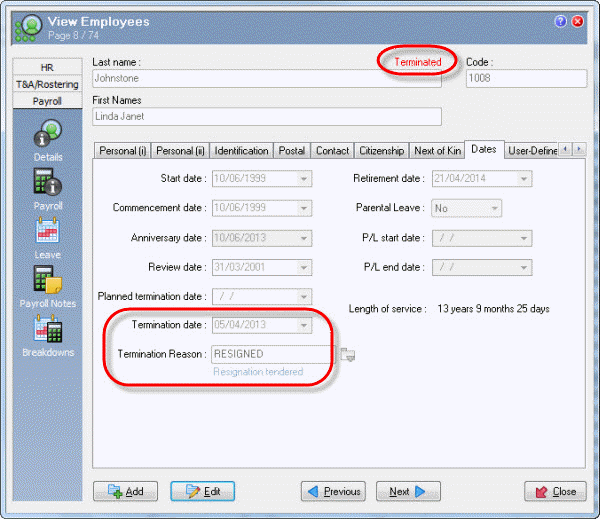Screen dimensions: 600x519
Task: Click the Resignation tendered text
Action: click(x=258, y=372)
